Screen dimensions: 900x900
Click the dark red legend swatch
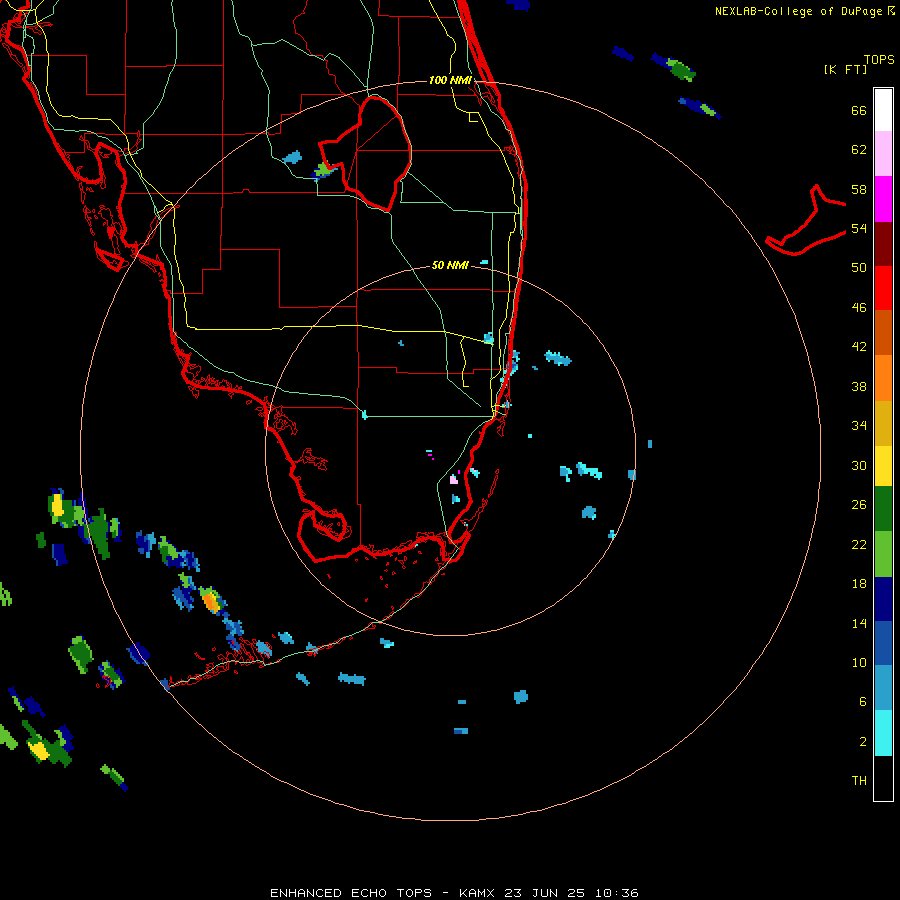(x=883, y=244)
